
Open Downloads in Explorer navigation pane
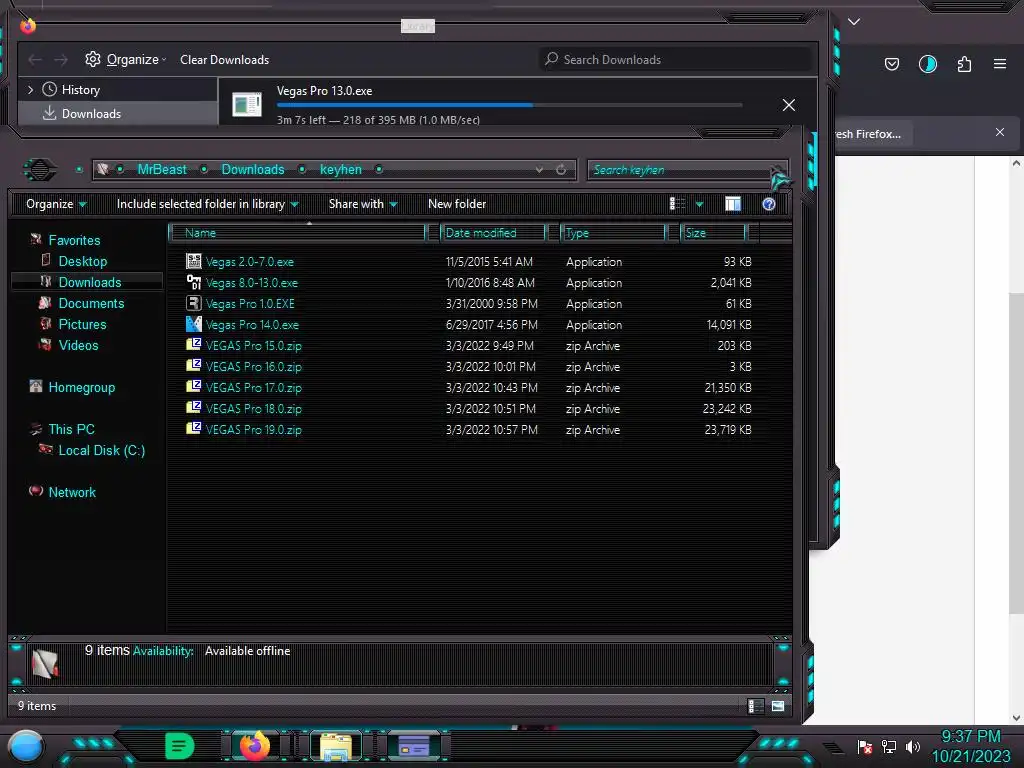(x=89, y=282)
